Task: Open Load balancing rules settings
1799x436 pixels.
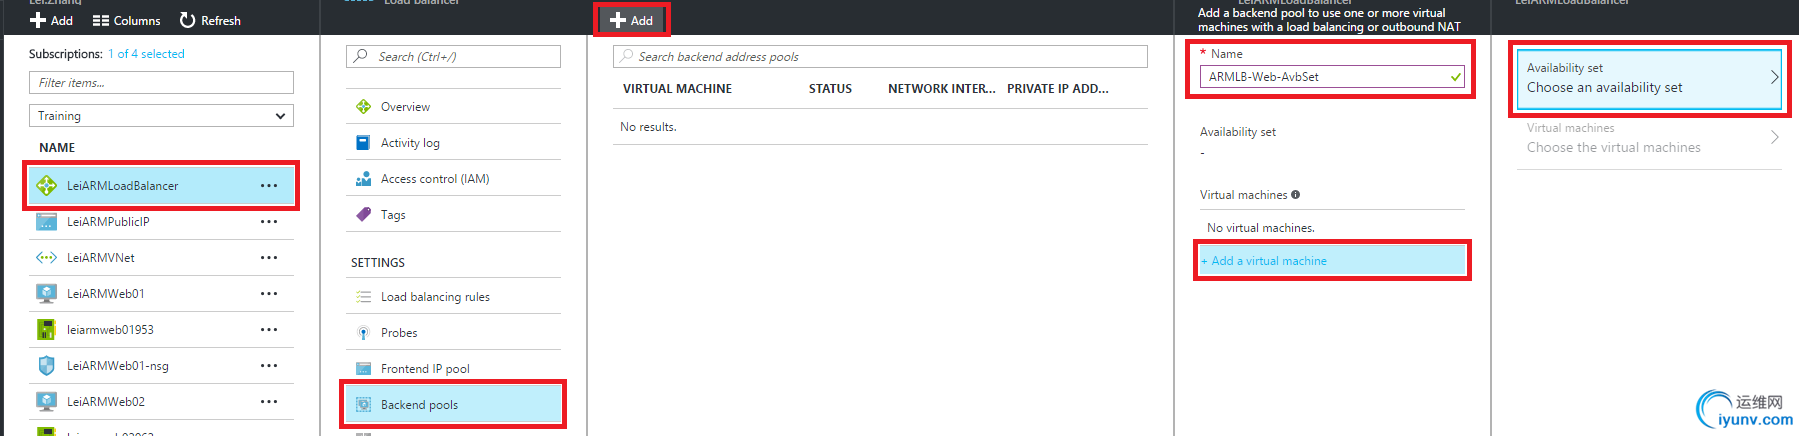Action: pos(453,297)
